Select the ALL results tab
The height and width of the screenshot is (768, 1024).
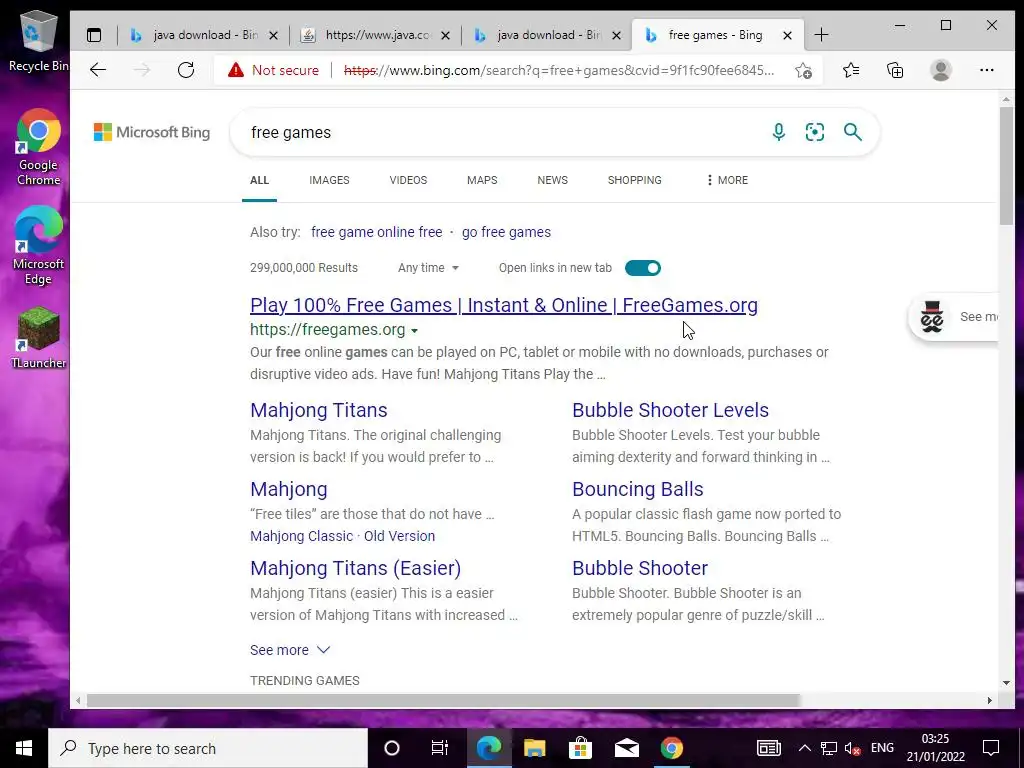pyautogui.click(x=259, y=180)
